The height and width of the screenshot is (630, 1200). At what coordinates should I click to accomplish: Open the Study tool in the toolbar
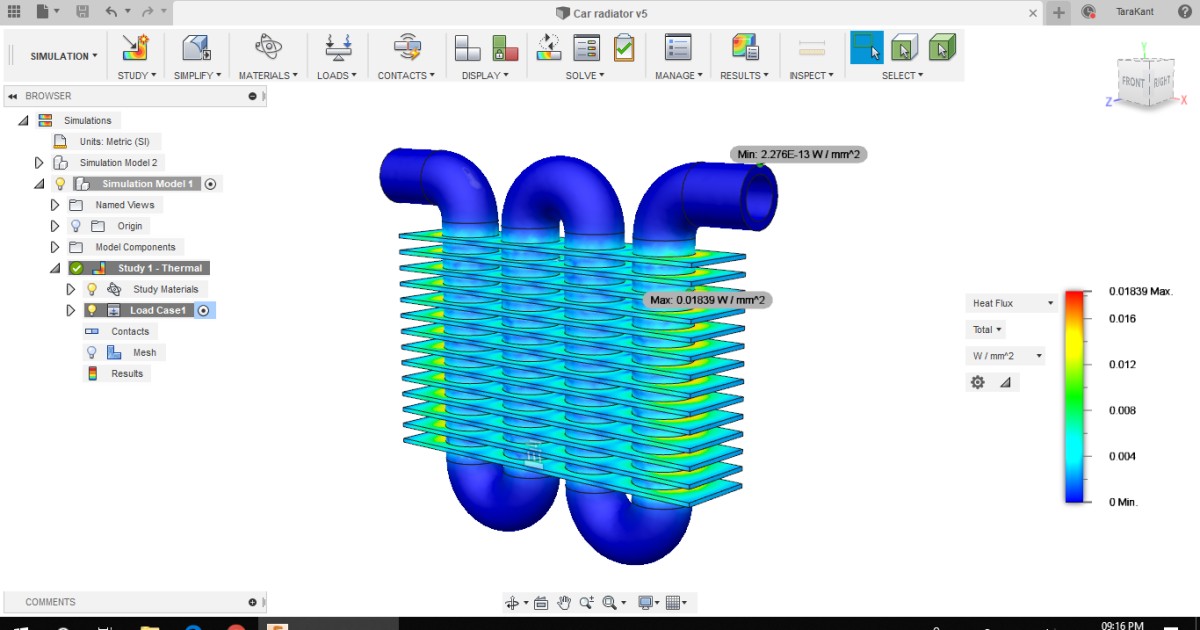click(136, 47)
